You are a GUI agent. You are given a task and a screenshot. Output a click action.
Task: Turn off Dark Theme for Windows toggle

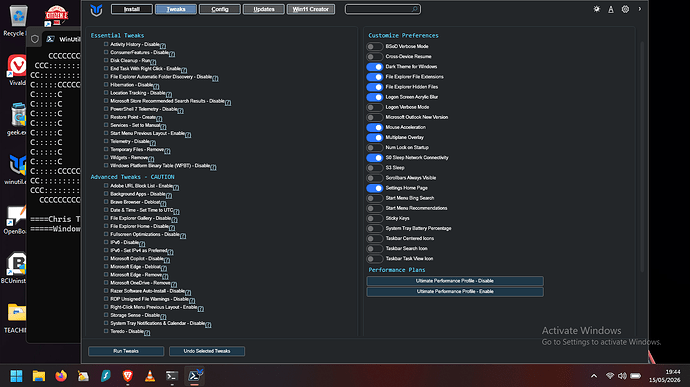[374, 67]
